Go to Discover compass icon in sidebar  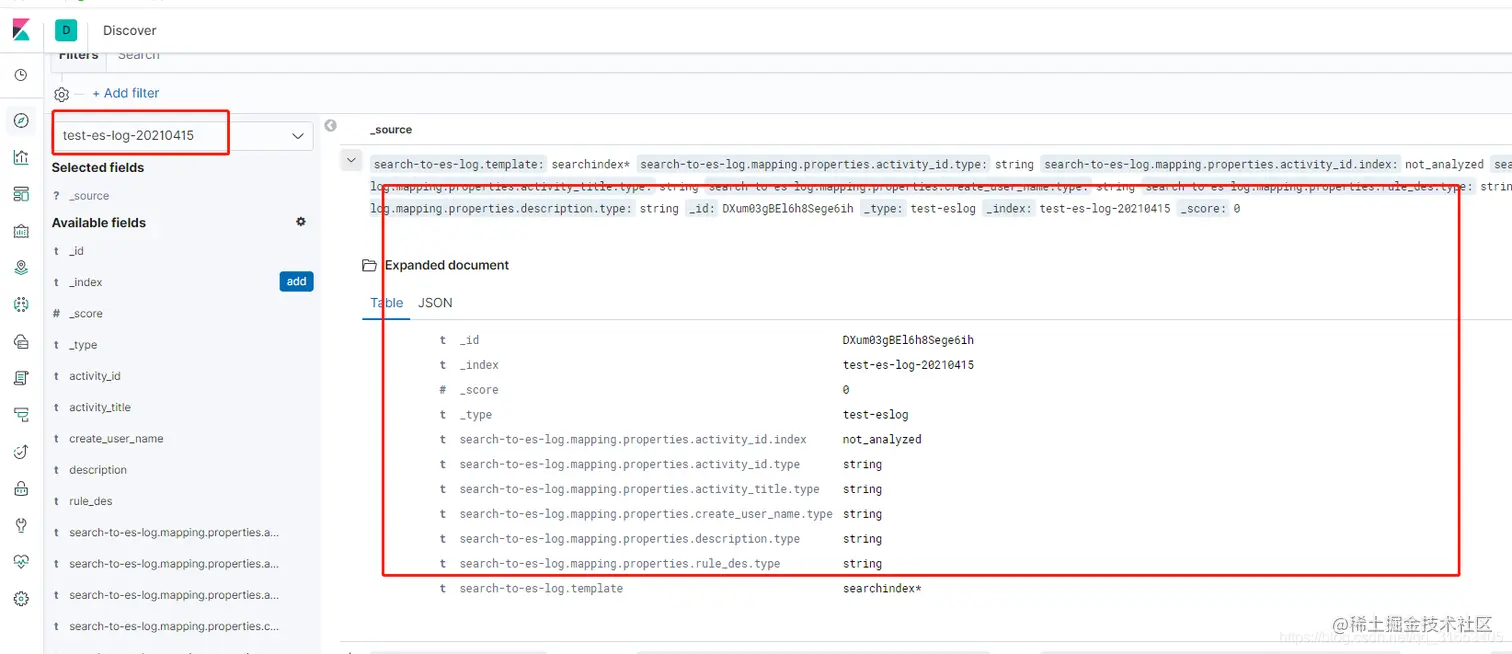(21, 121)
